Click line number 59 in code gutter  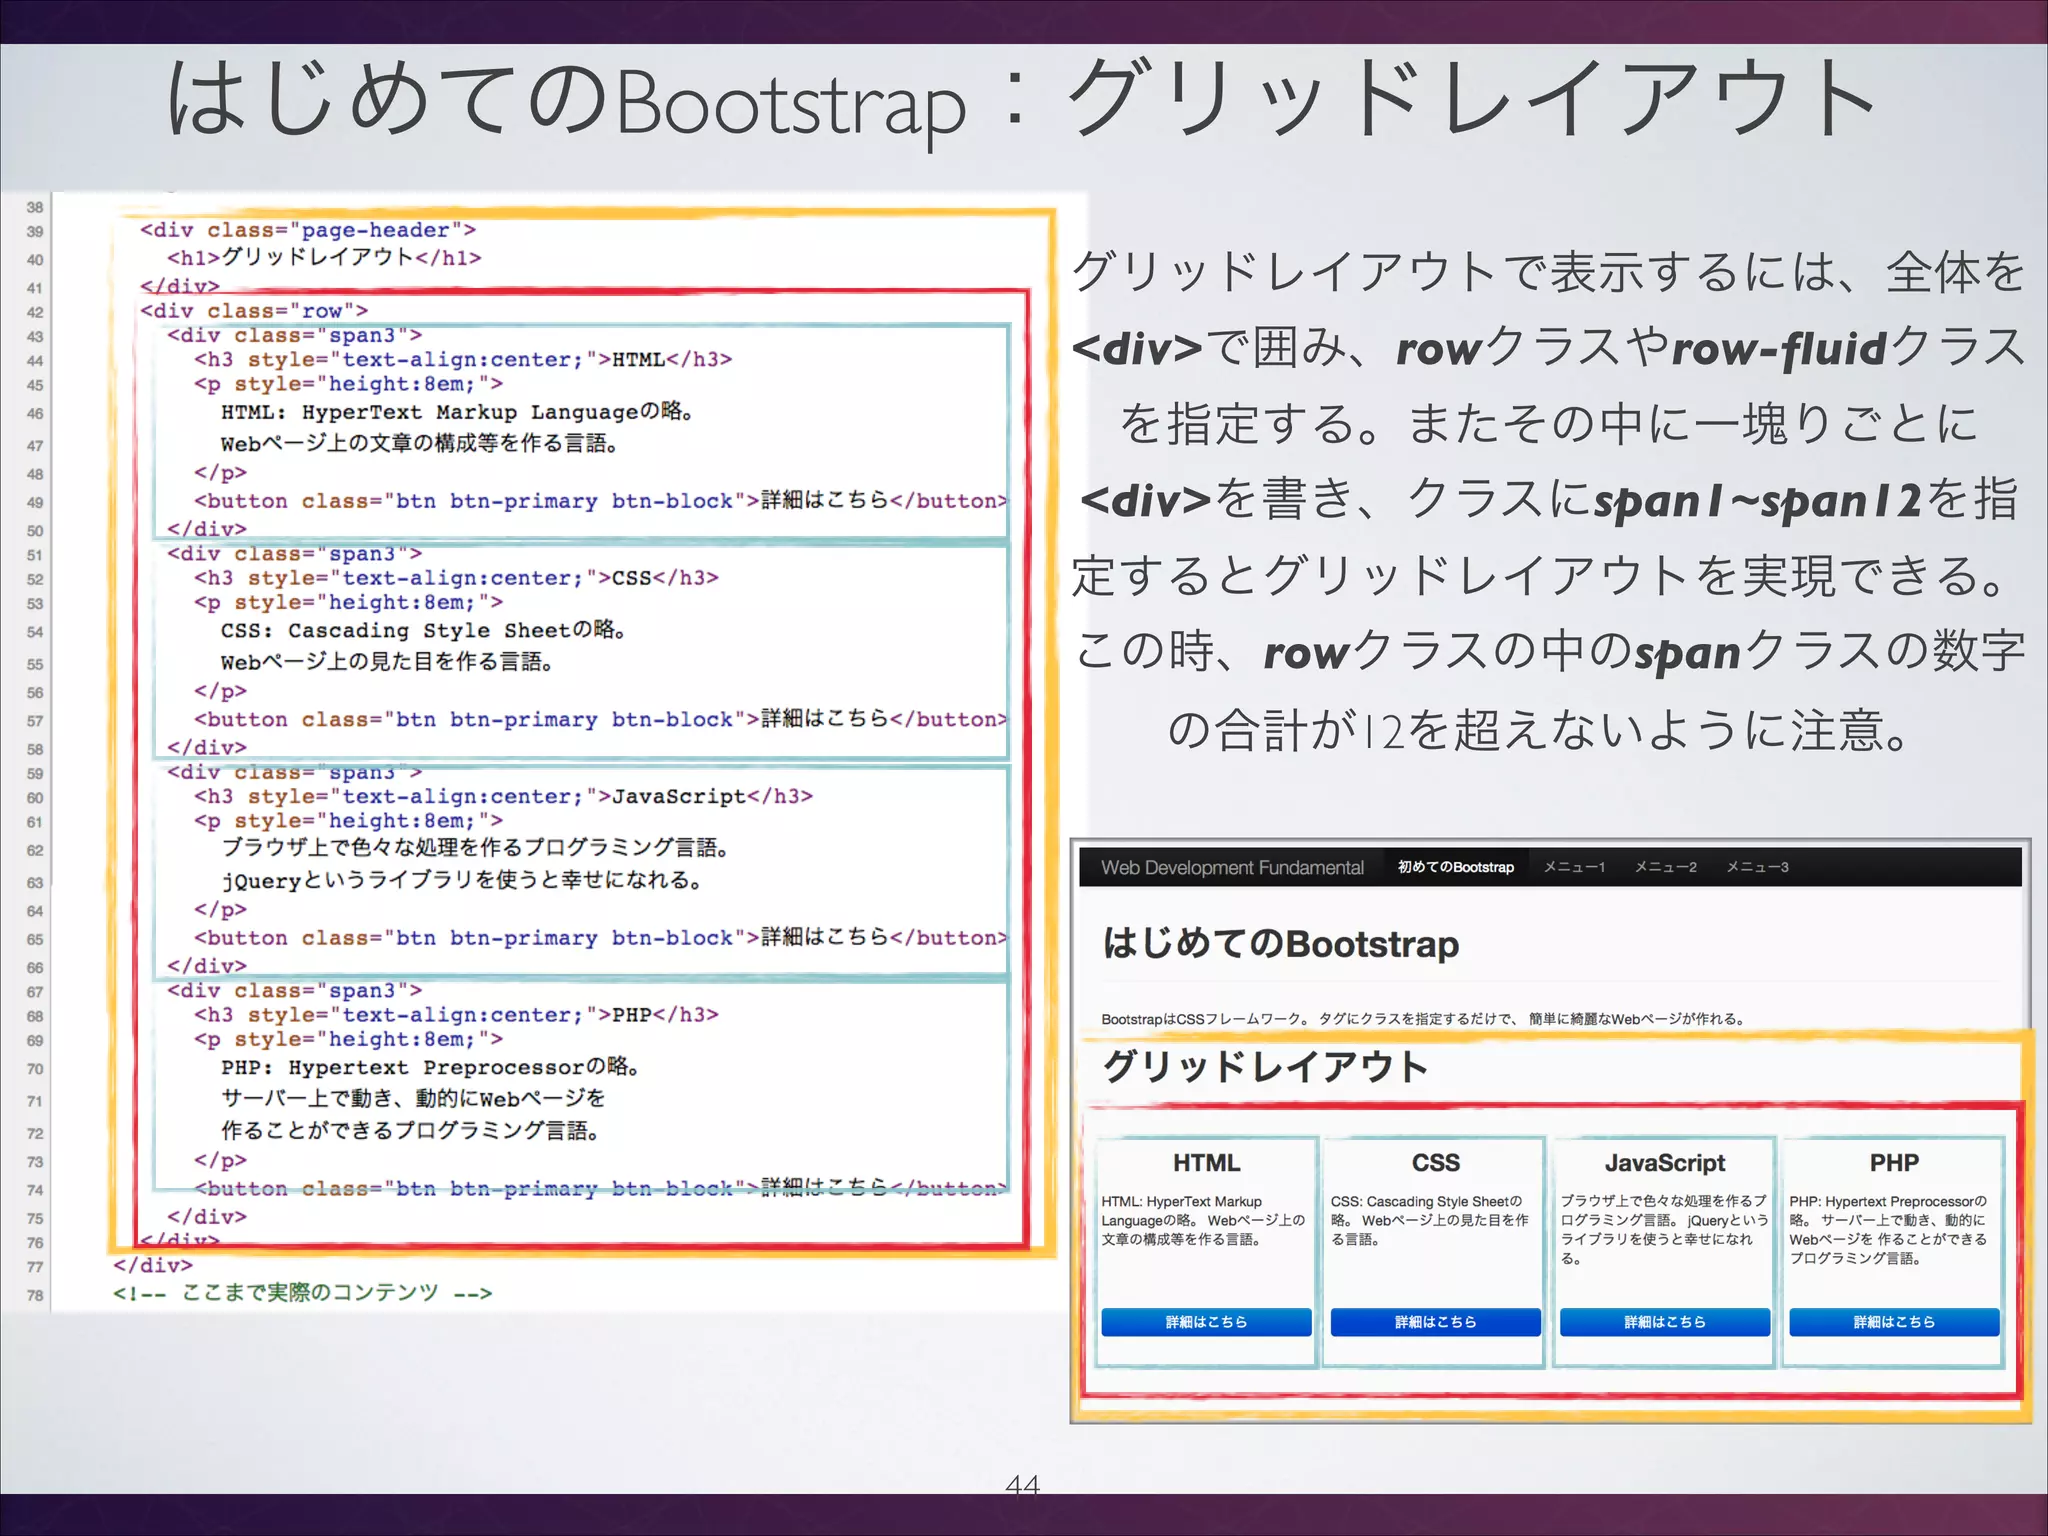click(x=35, y=774)
